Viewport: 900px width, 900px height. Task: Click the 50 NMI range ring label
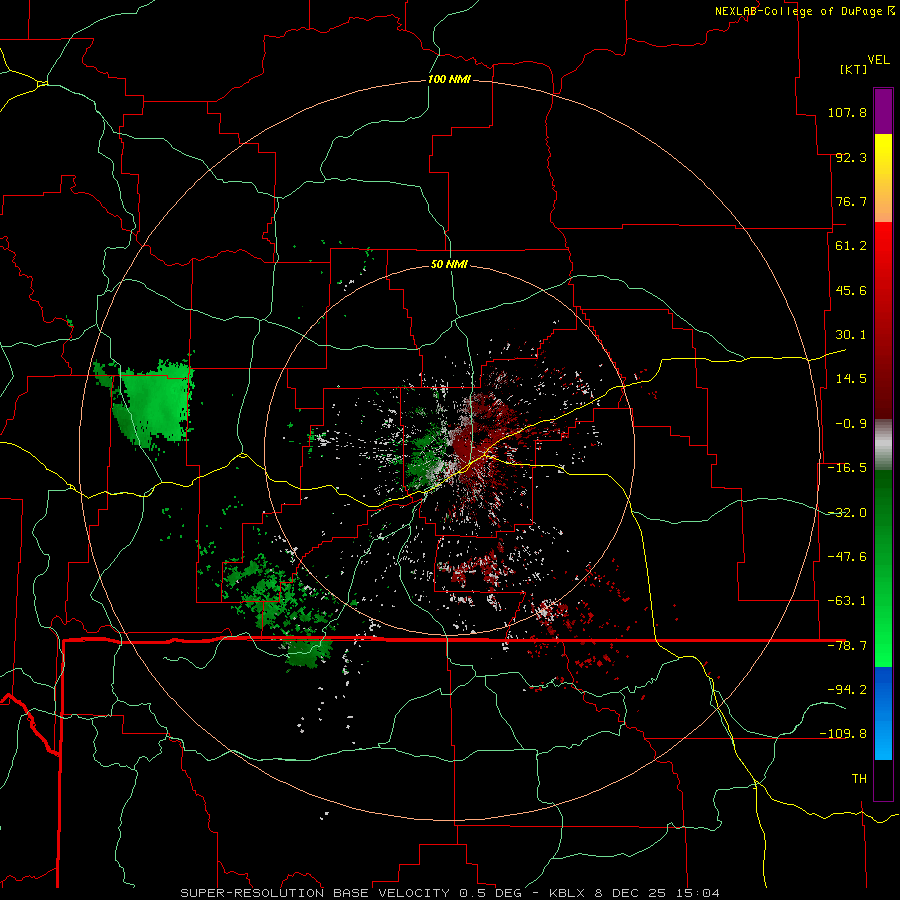449,264
